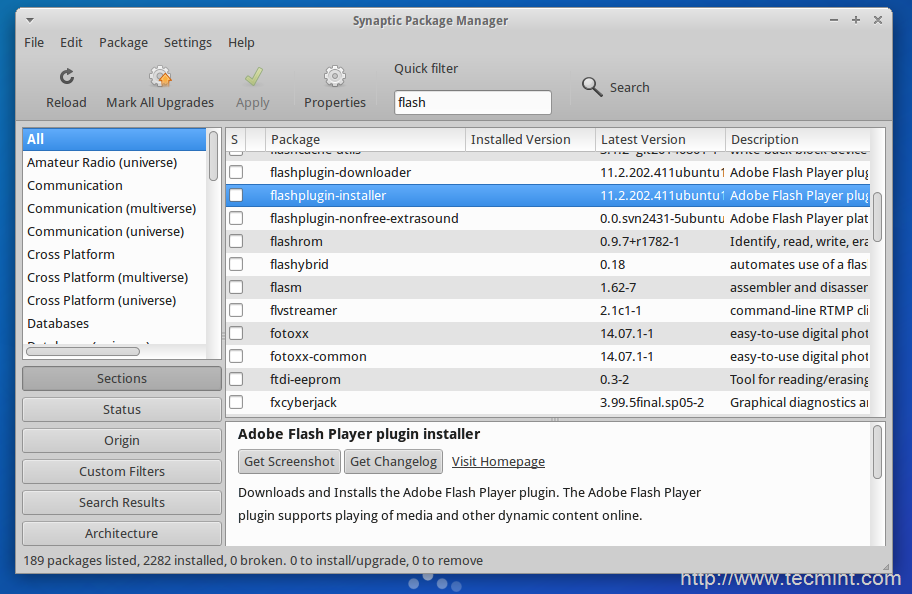The width and height of the screenshot is (912, 594).
Task: Tick the fotoxx package checkbox
Action: 236,334
